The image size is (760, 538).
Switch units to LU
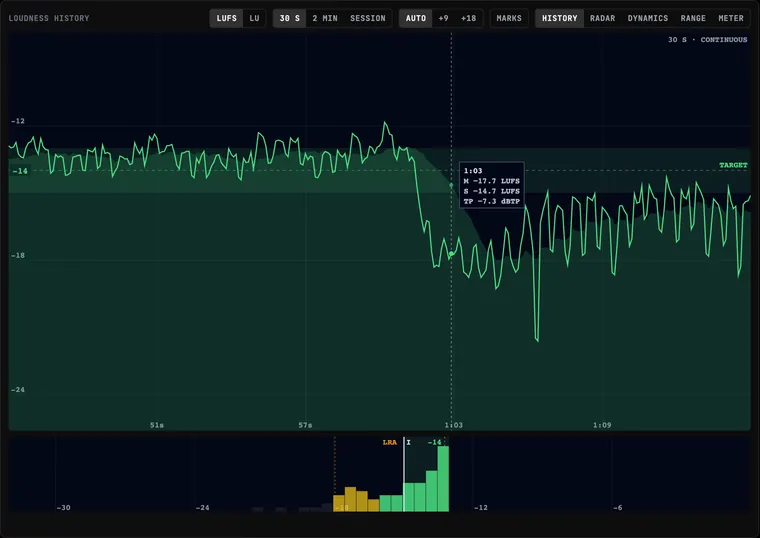tap(254, 18)
